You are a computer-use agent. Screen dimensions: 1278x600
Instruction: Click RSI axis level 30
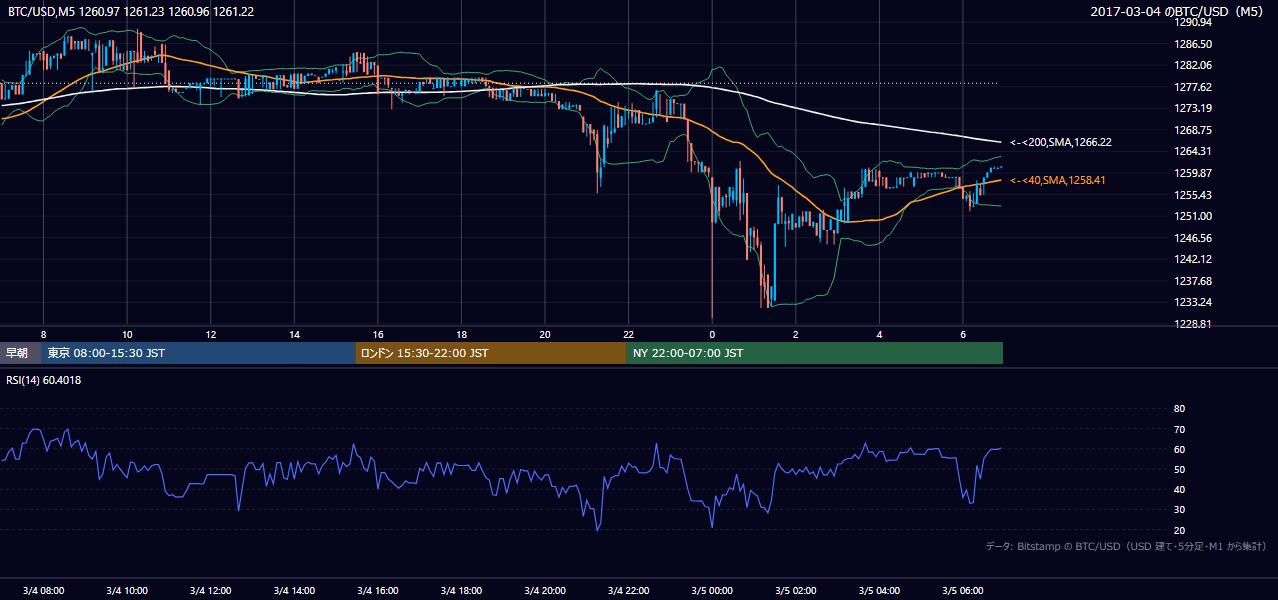[1179, 510]
